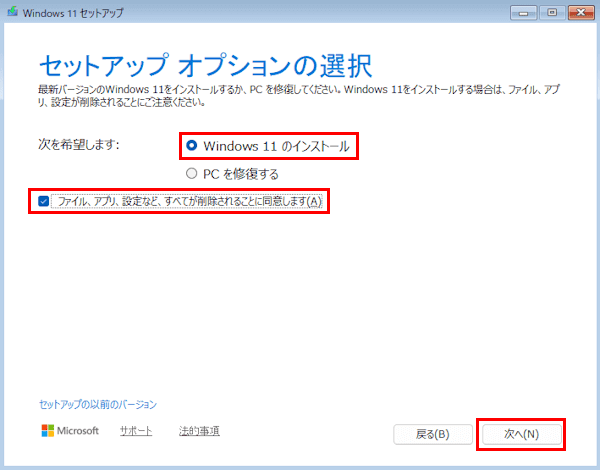
Task: Select the Windows 11 のインストール radio button
Action: (x=191, y=146)
